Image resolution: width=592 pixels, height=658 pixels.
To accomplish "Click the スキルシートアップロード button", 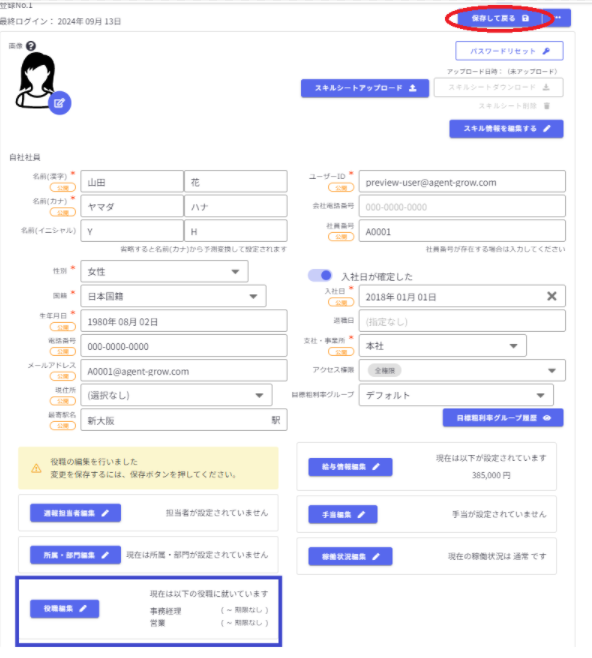I will pyautogui.click(x=365, y=88).
